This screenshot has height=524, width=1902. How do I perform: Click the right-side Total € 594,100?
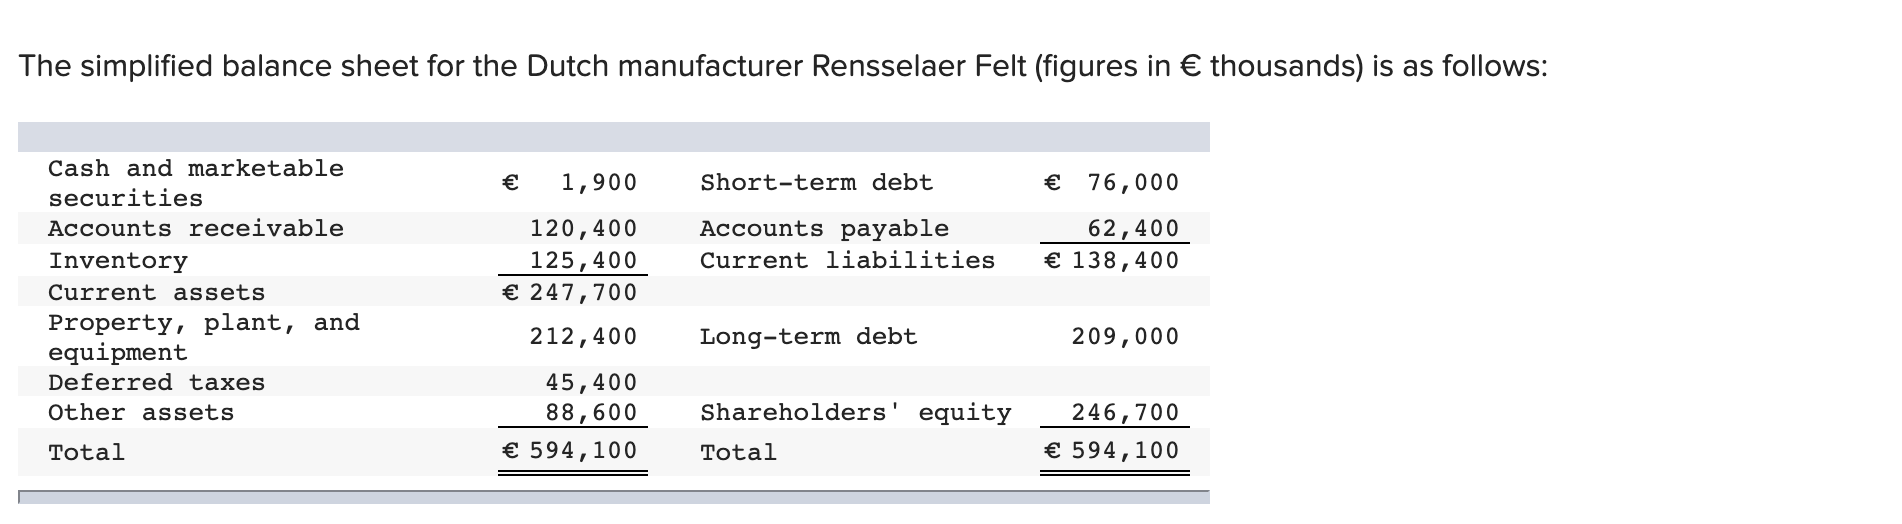point(1111,451)
